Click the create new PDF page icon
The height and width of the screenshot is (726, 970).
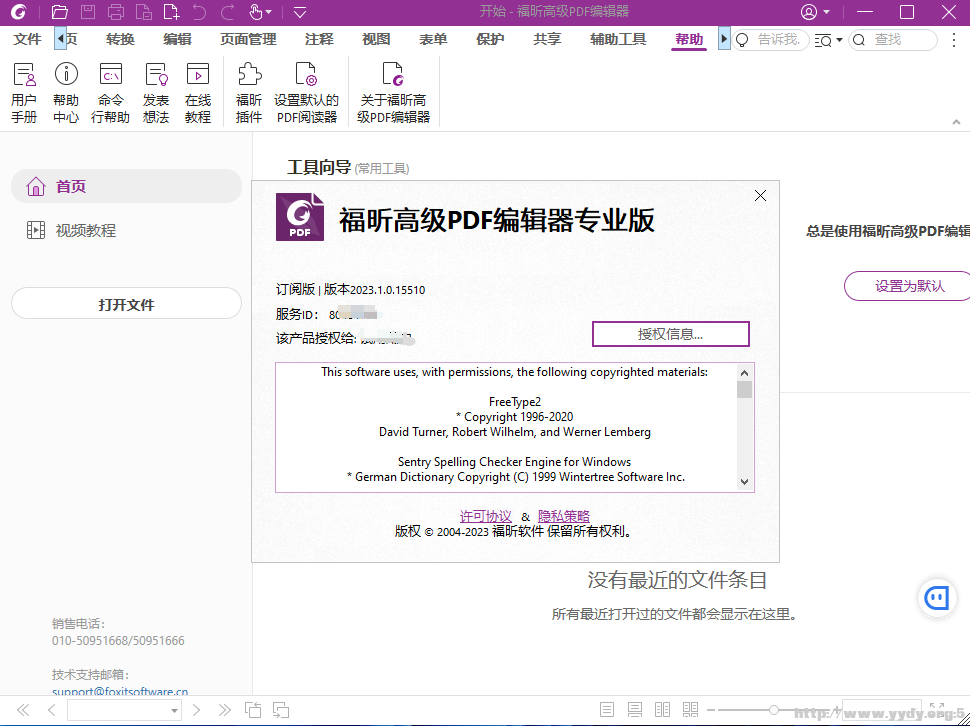(171, 12)
